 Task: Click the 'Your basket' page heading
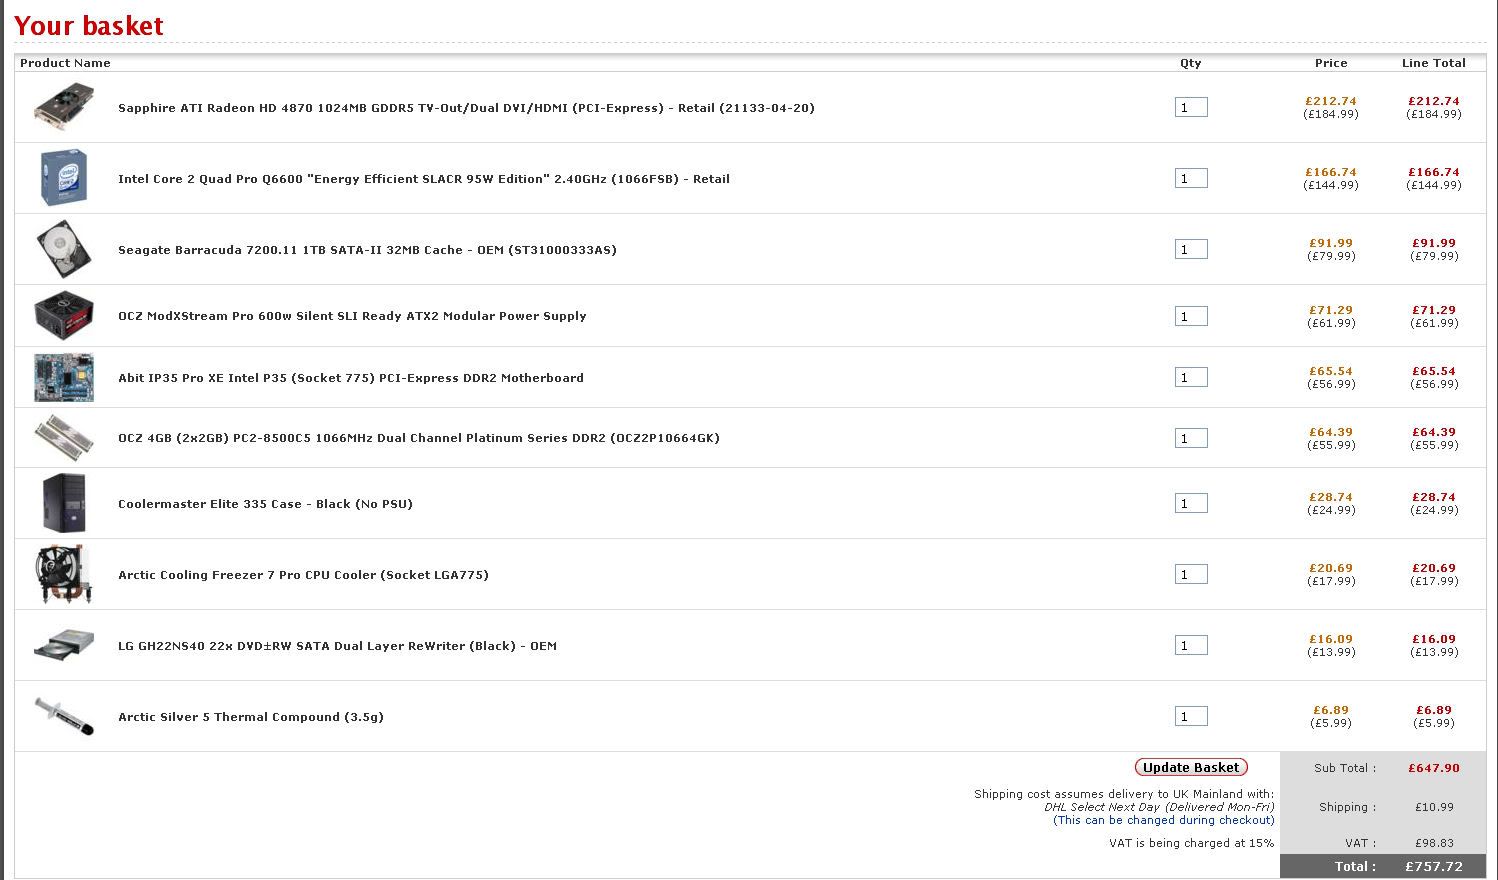[89, 26]
